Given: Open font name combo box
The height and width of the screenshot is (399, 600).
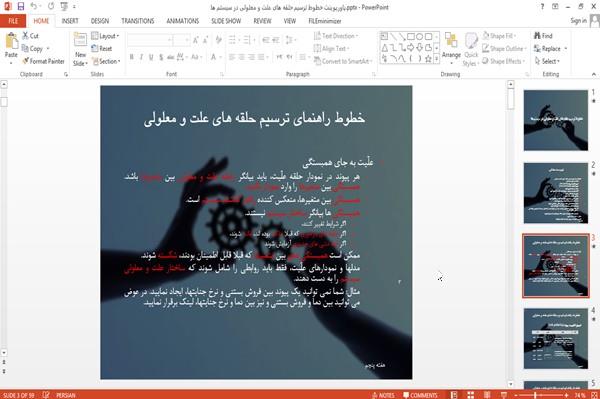Looking at the screenshot, I should (x=150, y=40).
